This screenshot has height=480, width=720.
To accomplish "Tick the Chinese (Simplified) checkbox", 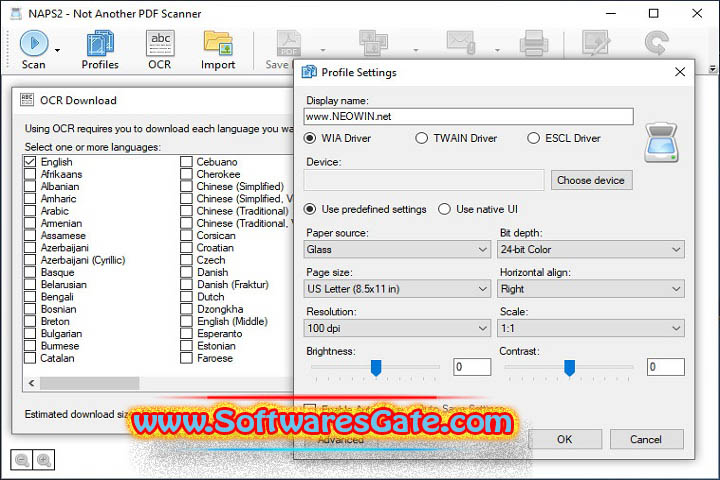I will [186, 186].
